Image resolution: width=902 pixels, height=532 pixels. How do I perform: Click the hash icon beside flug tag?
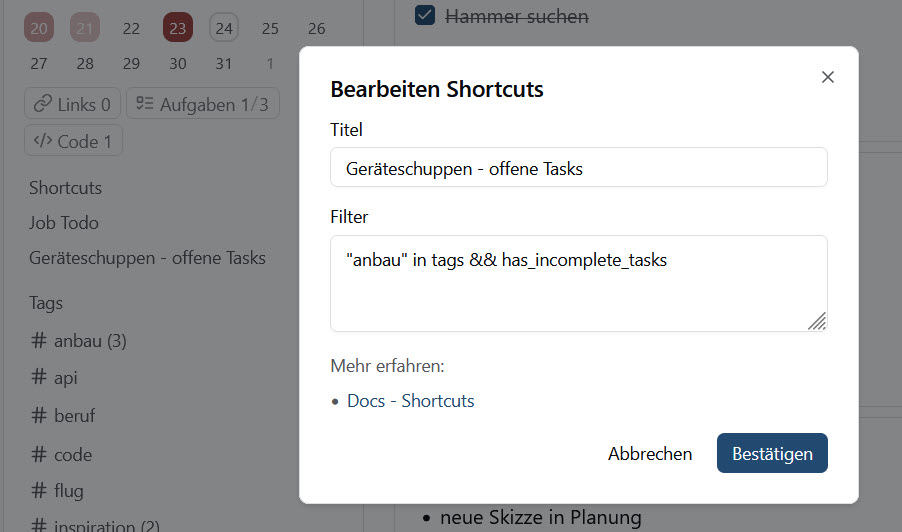click(x=39, y=491)
